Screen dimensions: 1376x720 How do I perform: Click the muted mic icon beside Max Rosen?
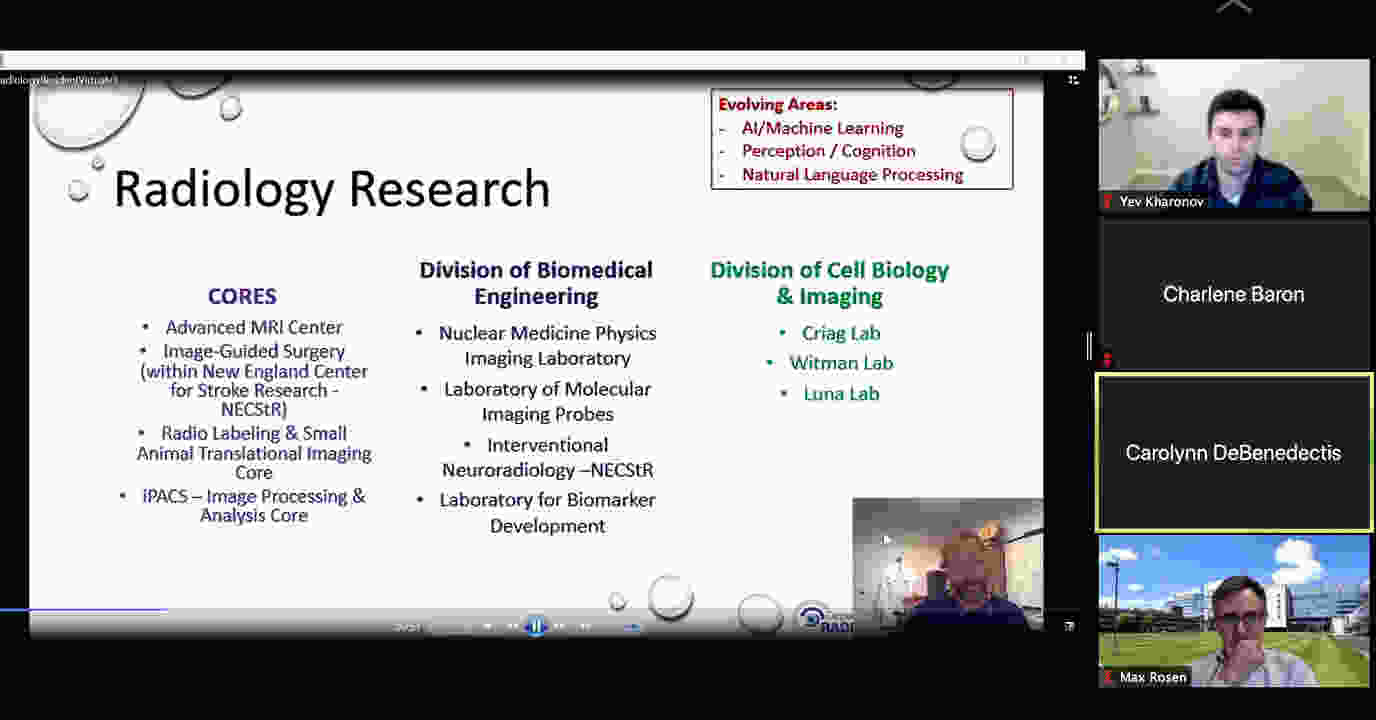pos(1107,678)
